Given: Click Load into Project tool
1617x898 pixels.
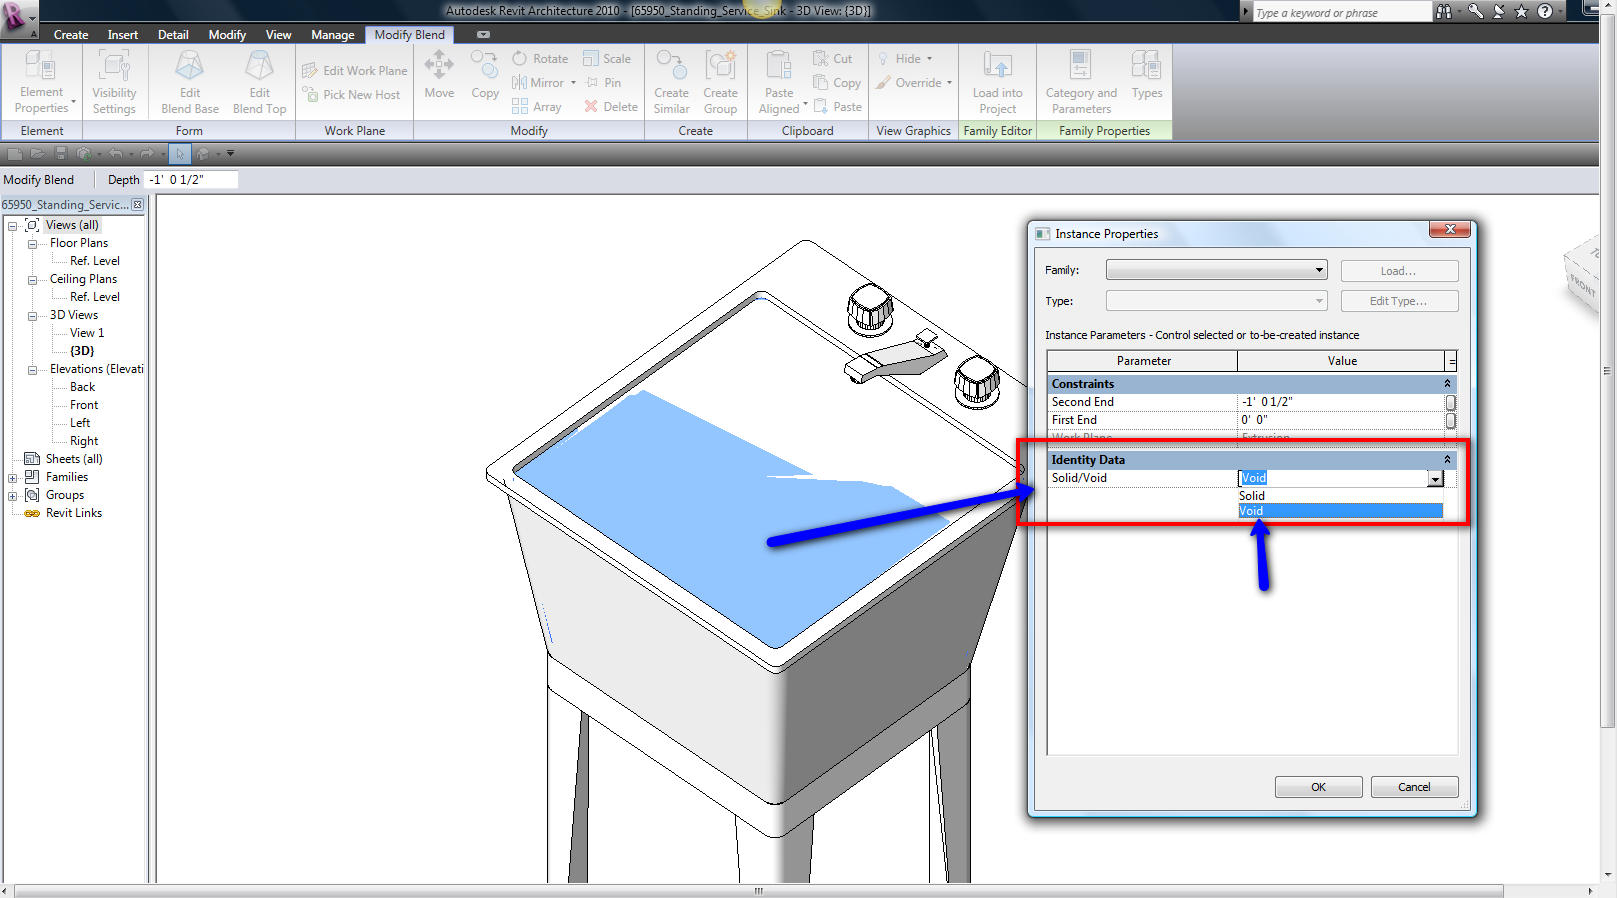Looking at the screenshot, I should point(998,83).
